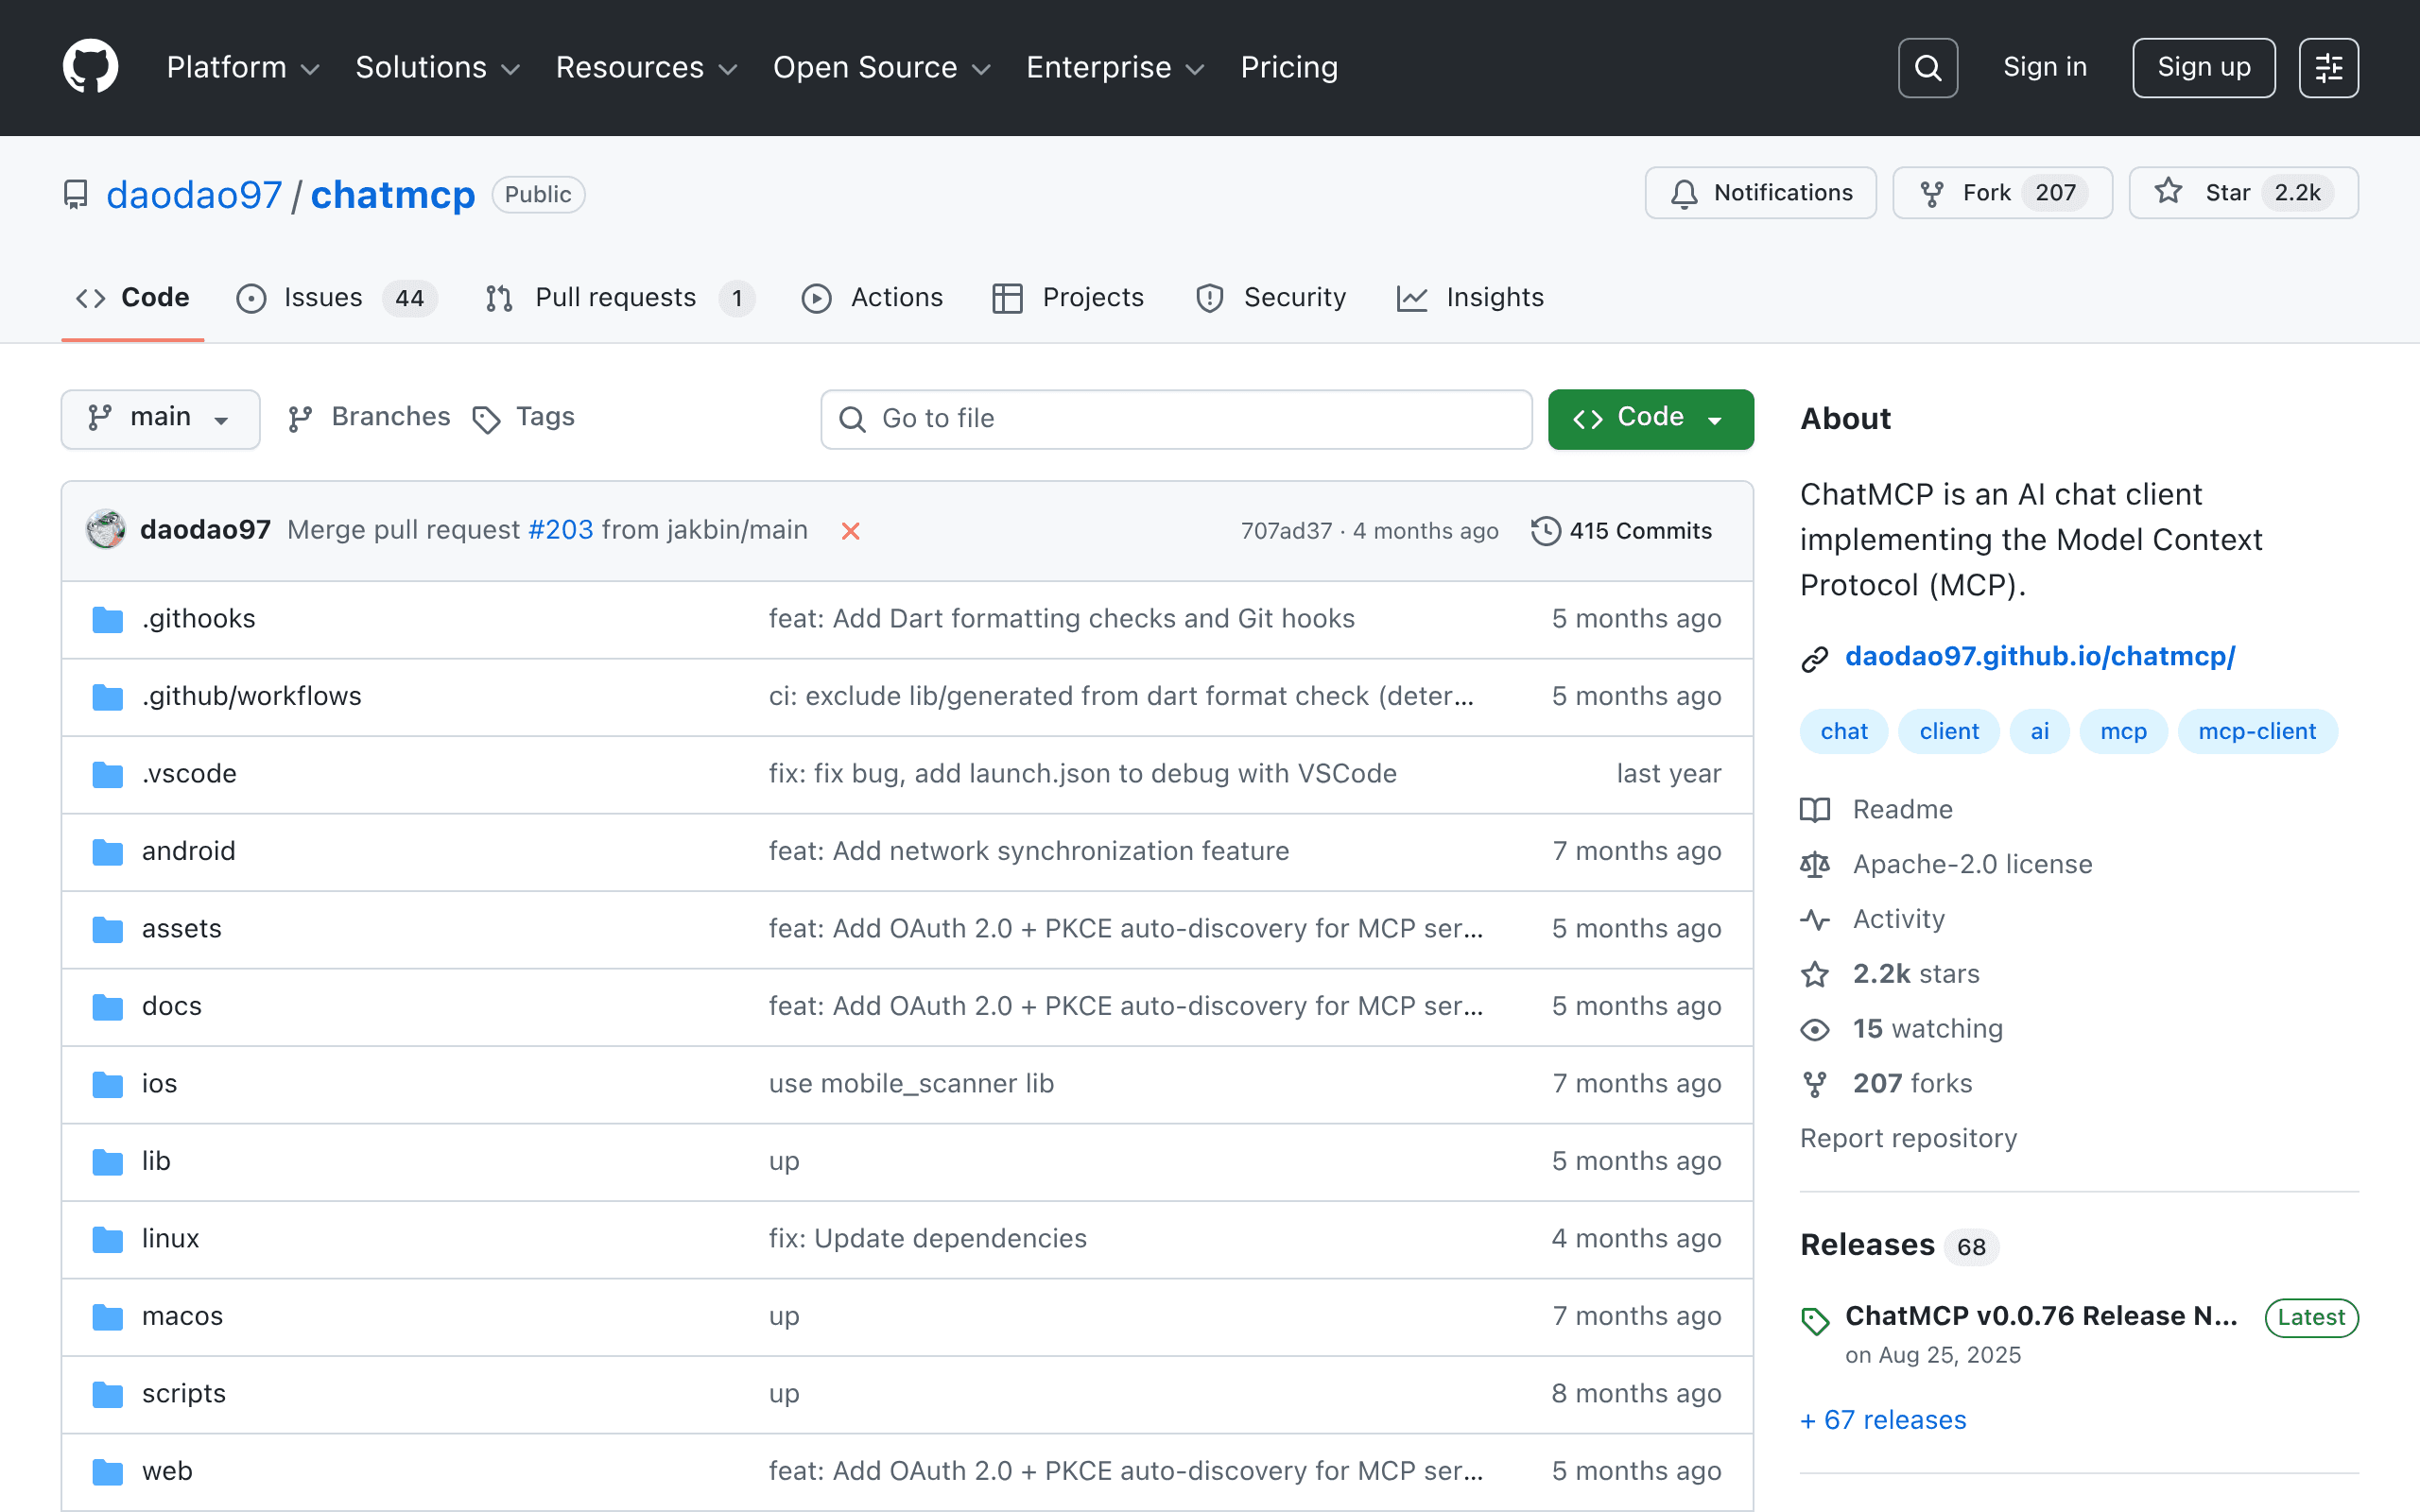Click the forks icon in About
The width and height of the screenshot is (2420, 1512).
(x=1814, y=1084)
